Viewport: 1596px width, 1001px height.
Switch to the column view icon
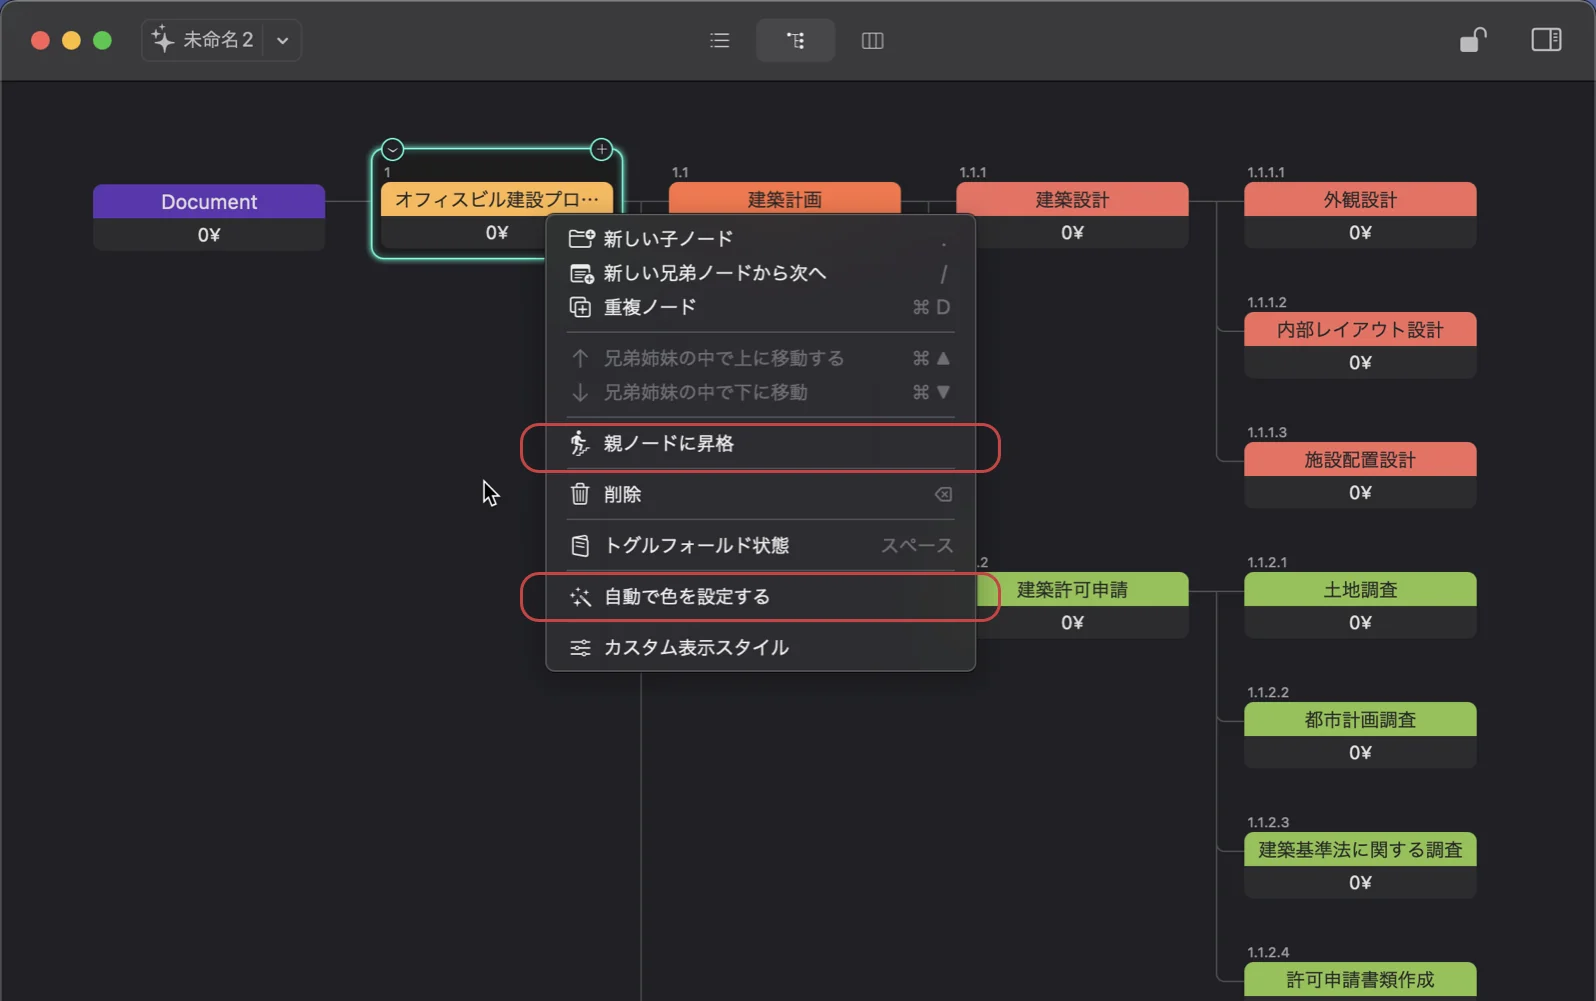point(872,41)
